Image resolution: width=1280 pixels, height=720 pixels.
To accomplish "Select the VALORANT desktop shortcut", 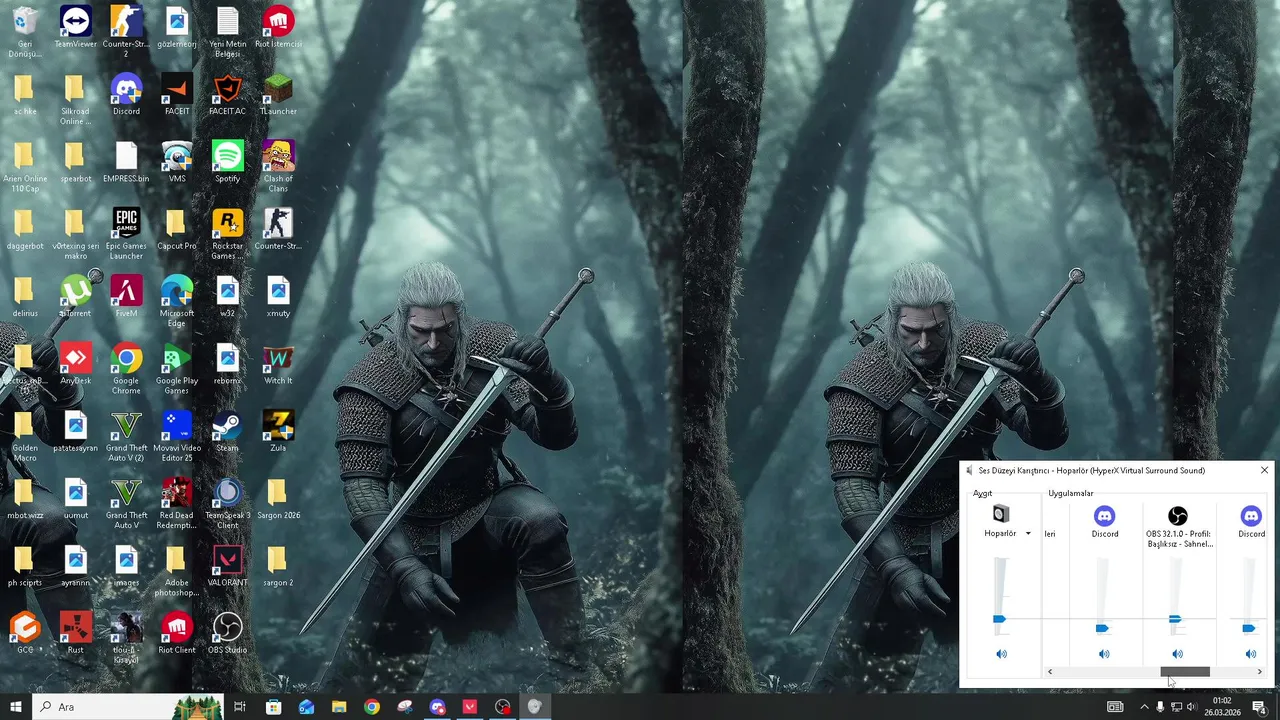I will [x=227, y=565].
